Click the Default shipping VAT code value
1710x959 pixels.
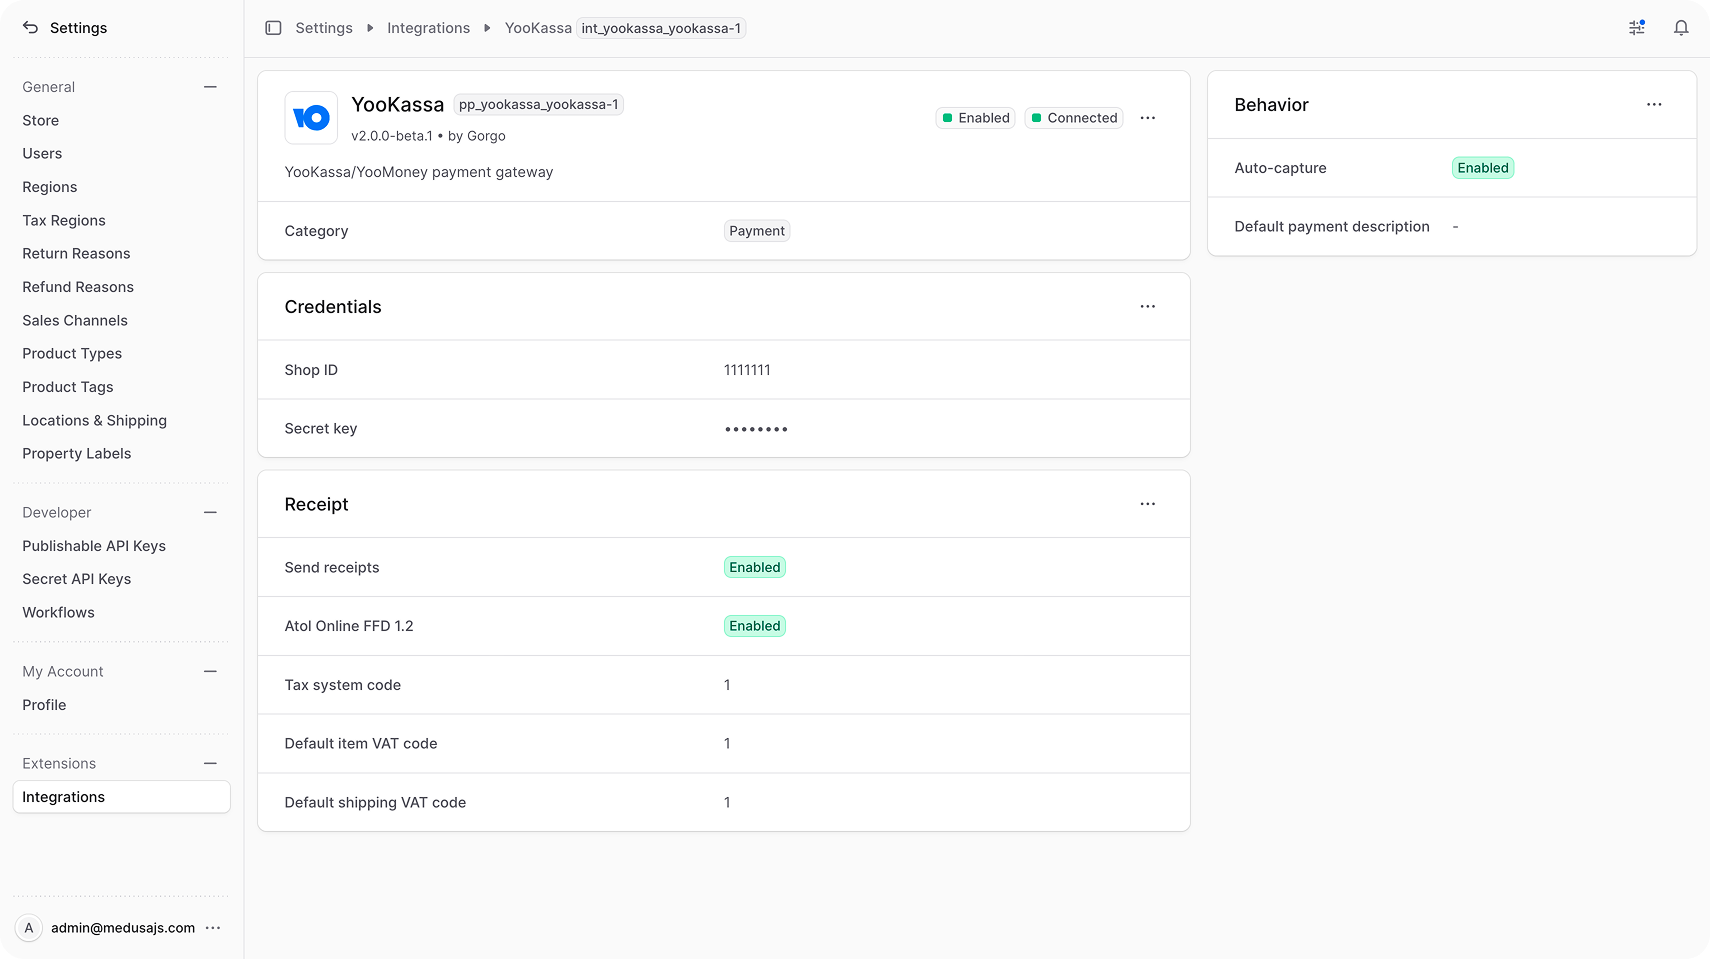(727, 803)
